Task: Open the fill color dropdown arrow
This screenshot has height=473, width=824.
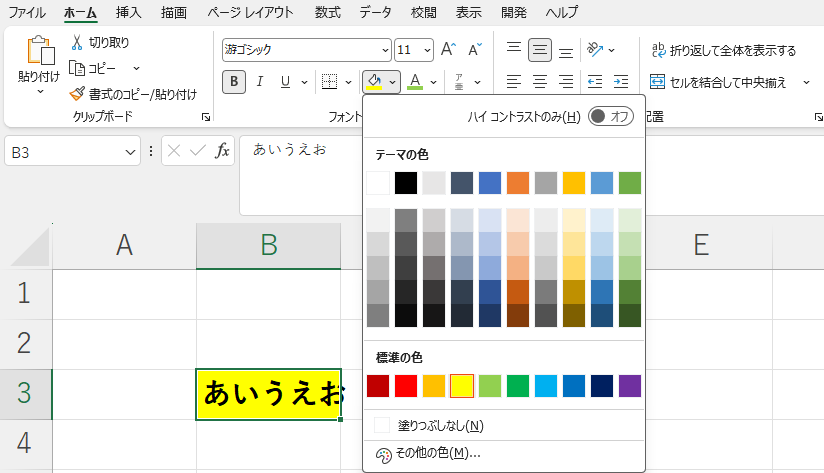Action: pos(392,83)
